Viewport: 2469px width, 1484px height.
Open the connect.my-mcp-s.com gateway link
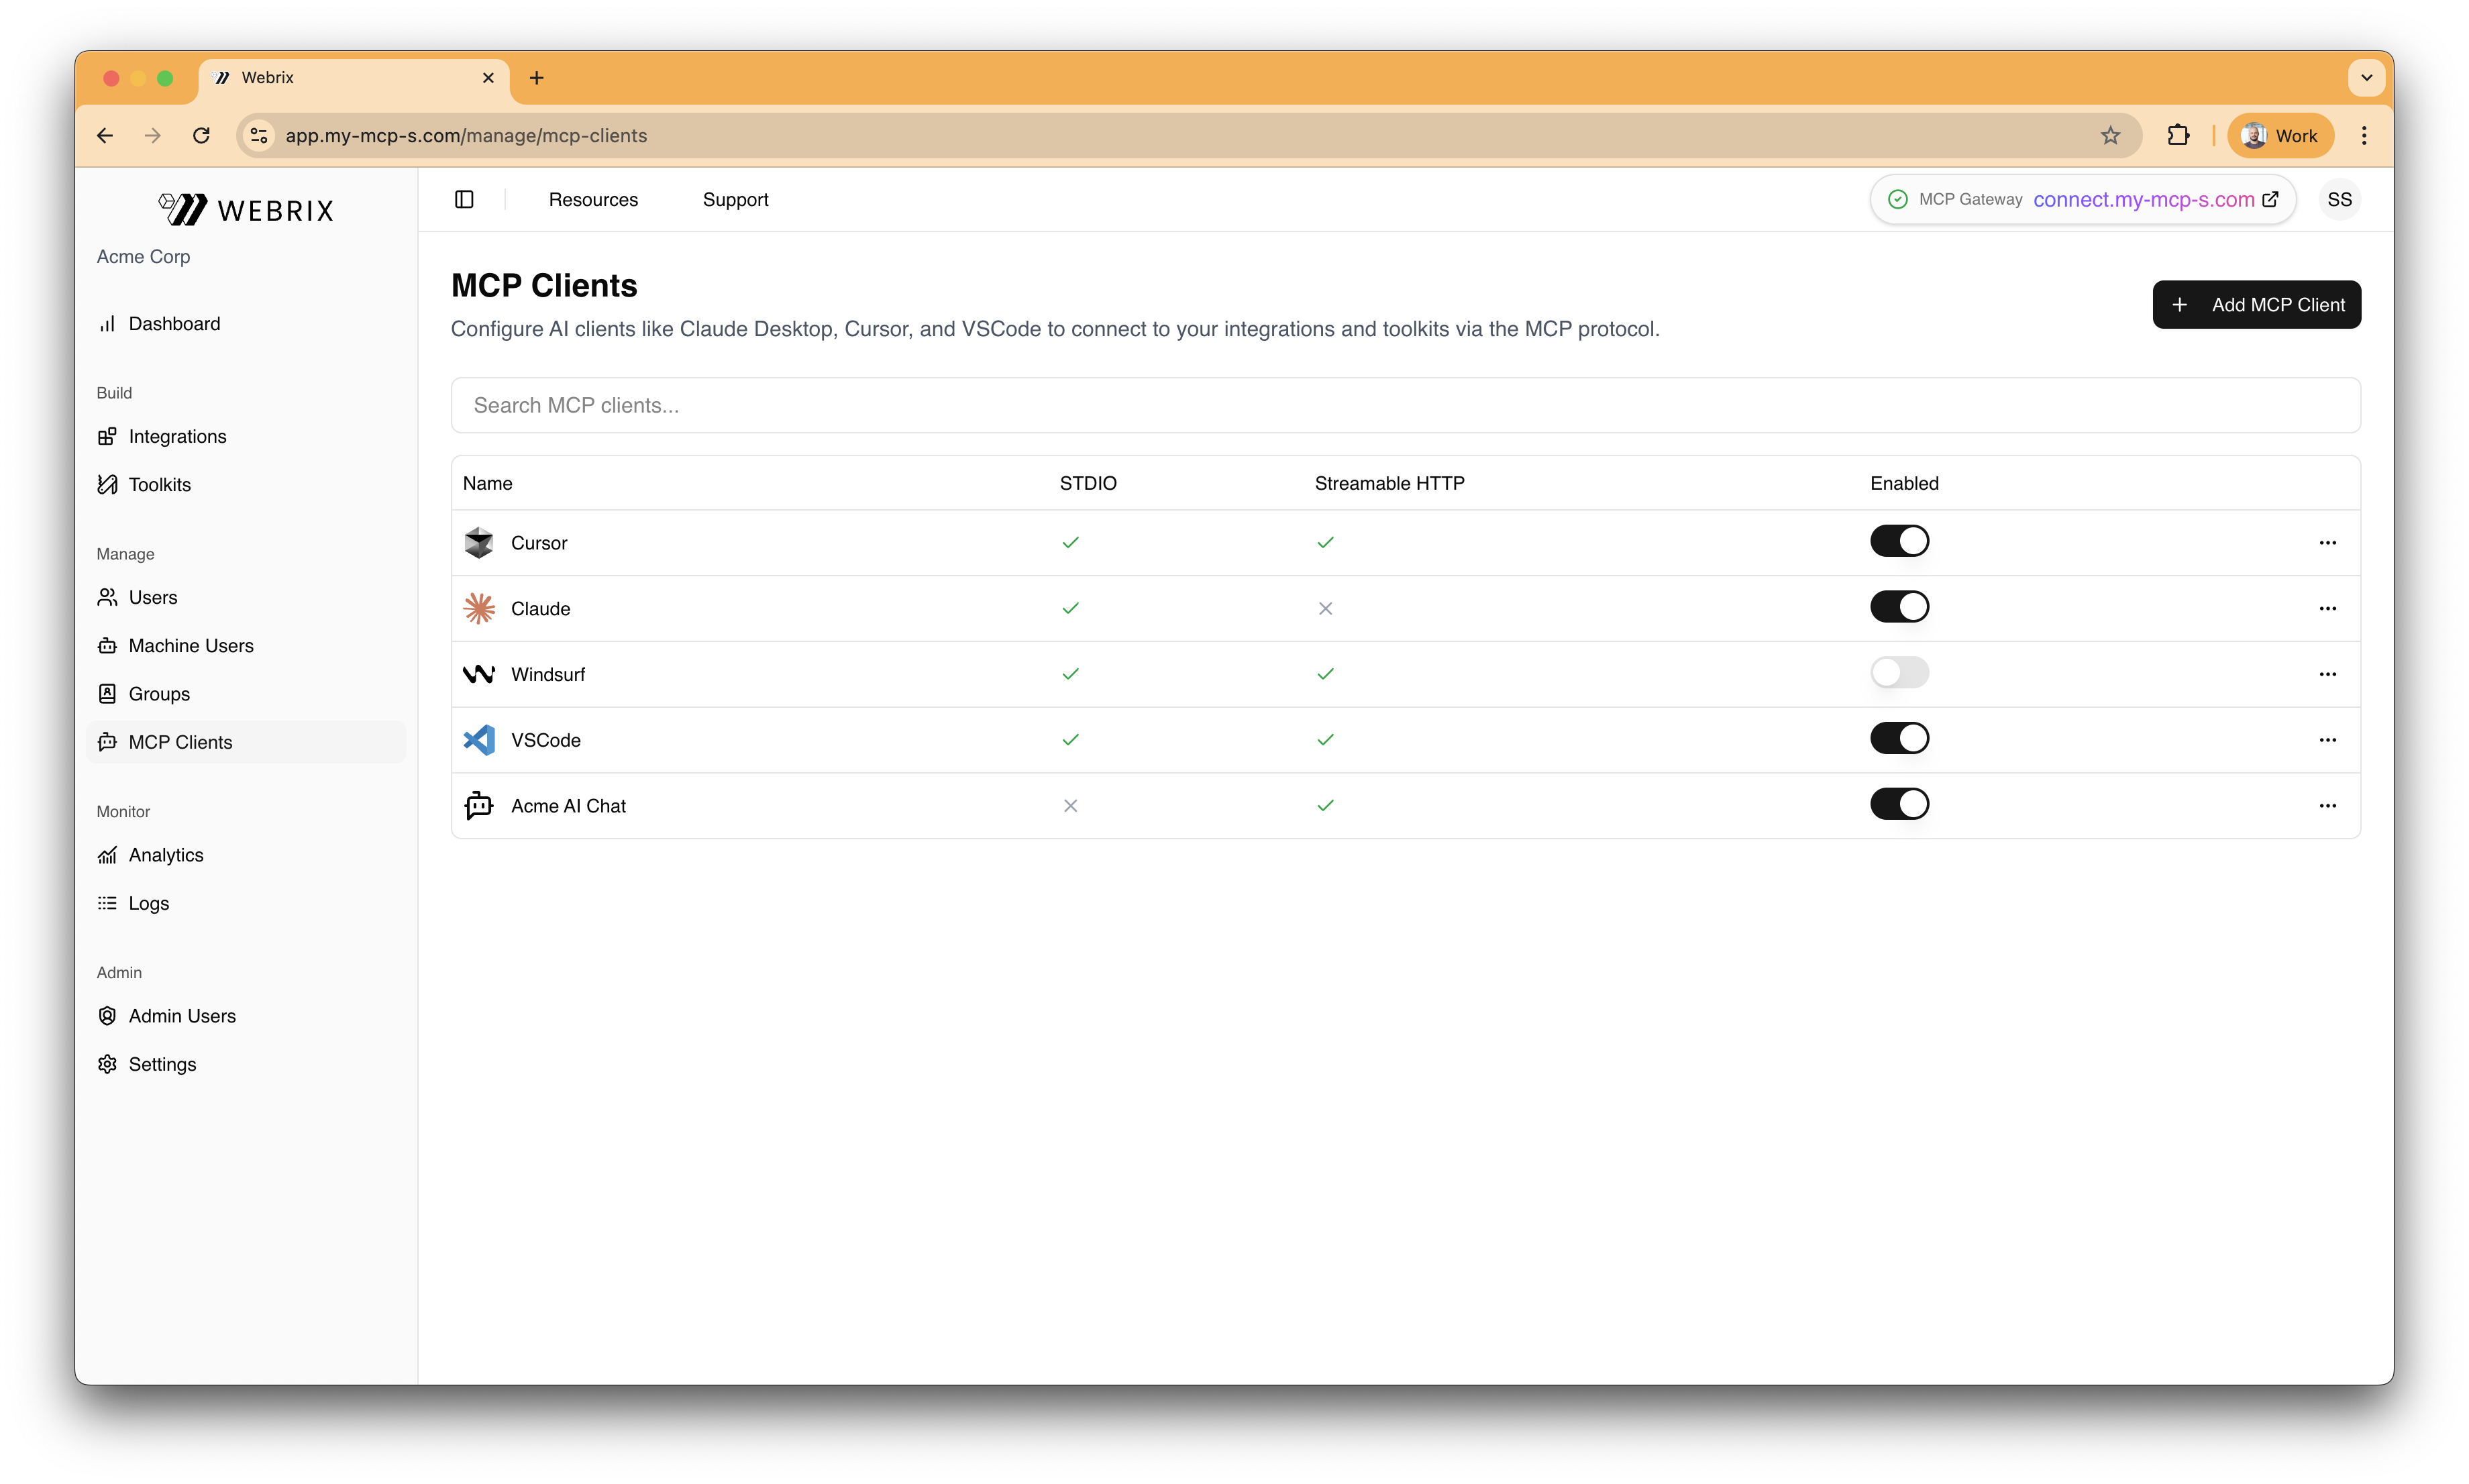[2143, 199]
